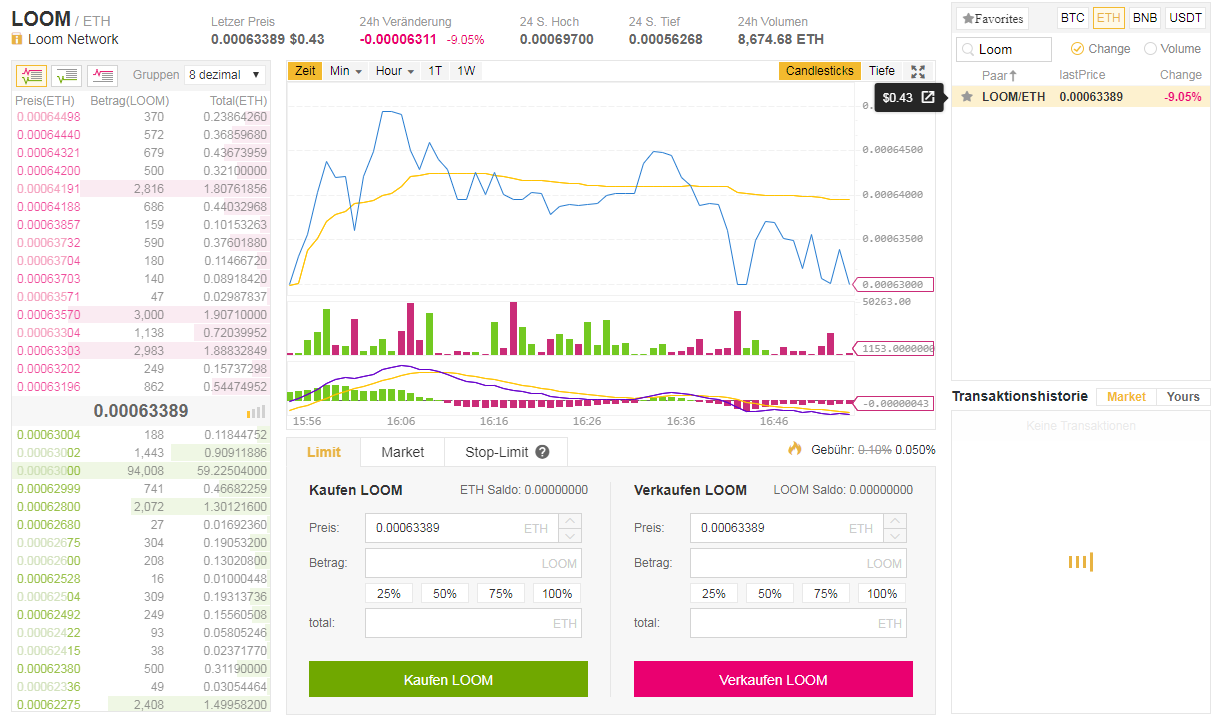Show only Favorites pairs
This screenshot has height=727, width=1225.
click(x=992, y=18)
